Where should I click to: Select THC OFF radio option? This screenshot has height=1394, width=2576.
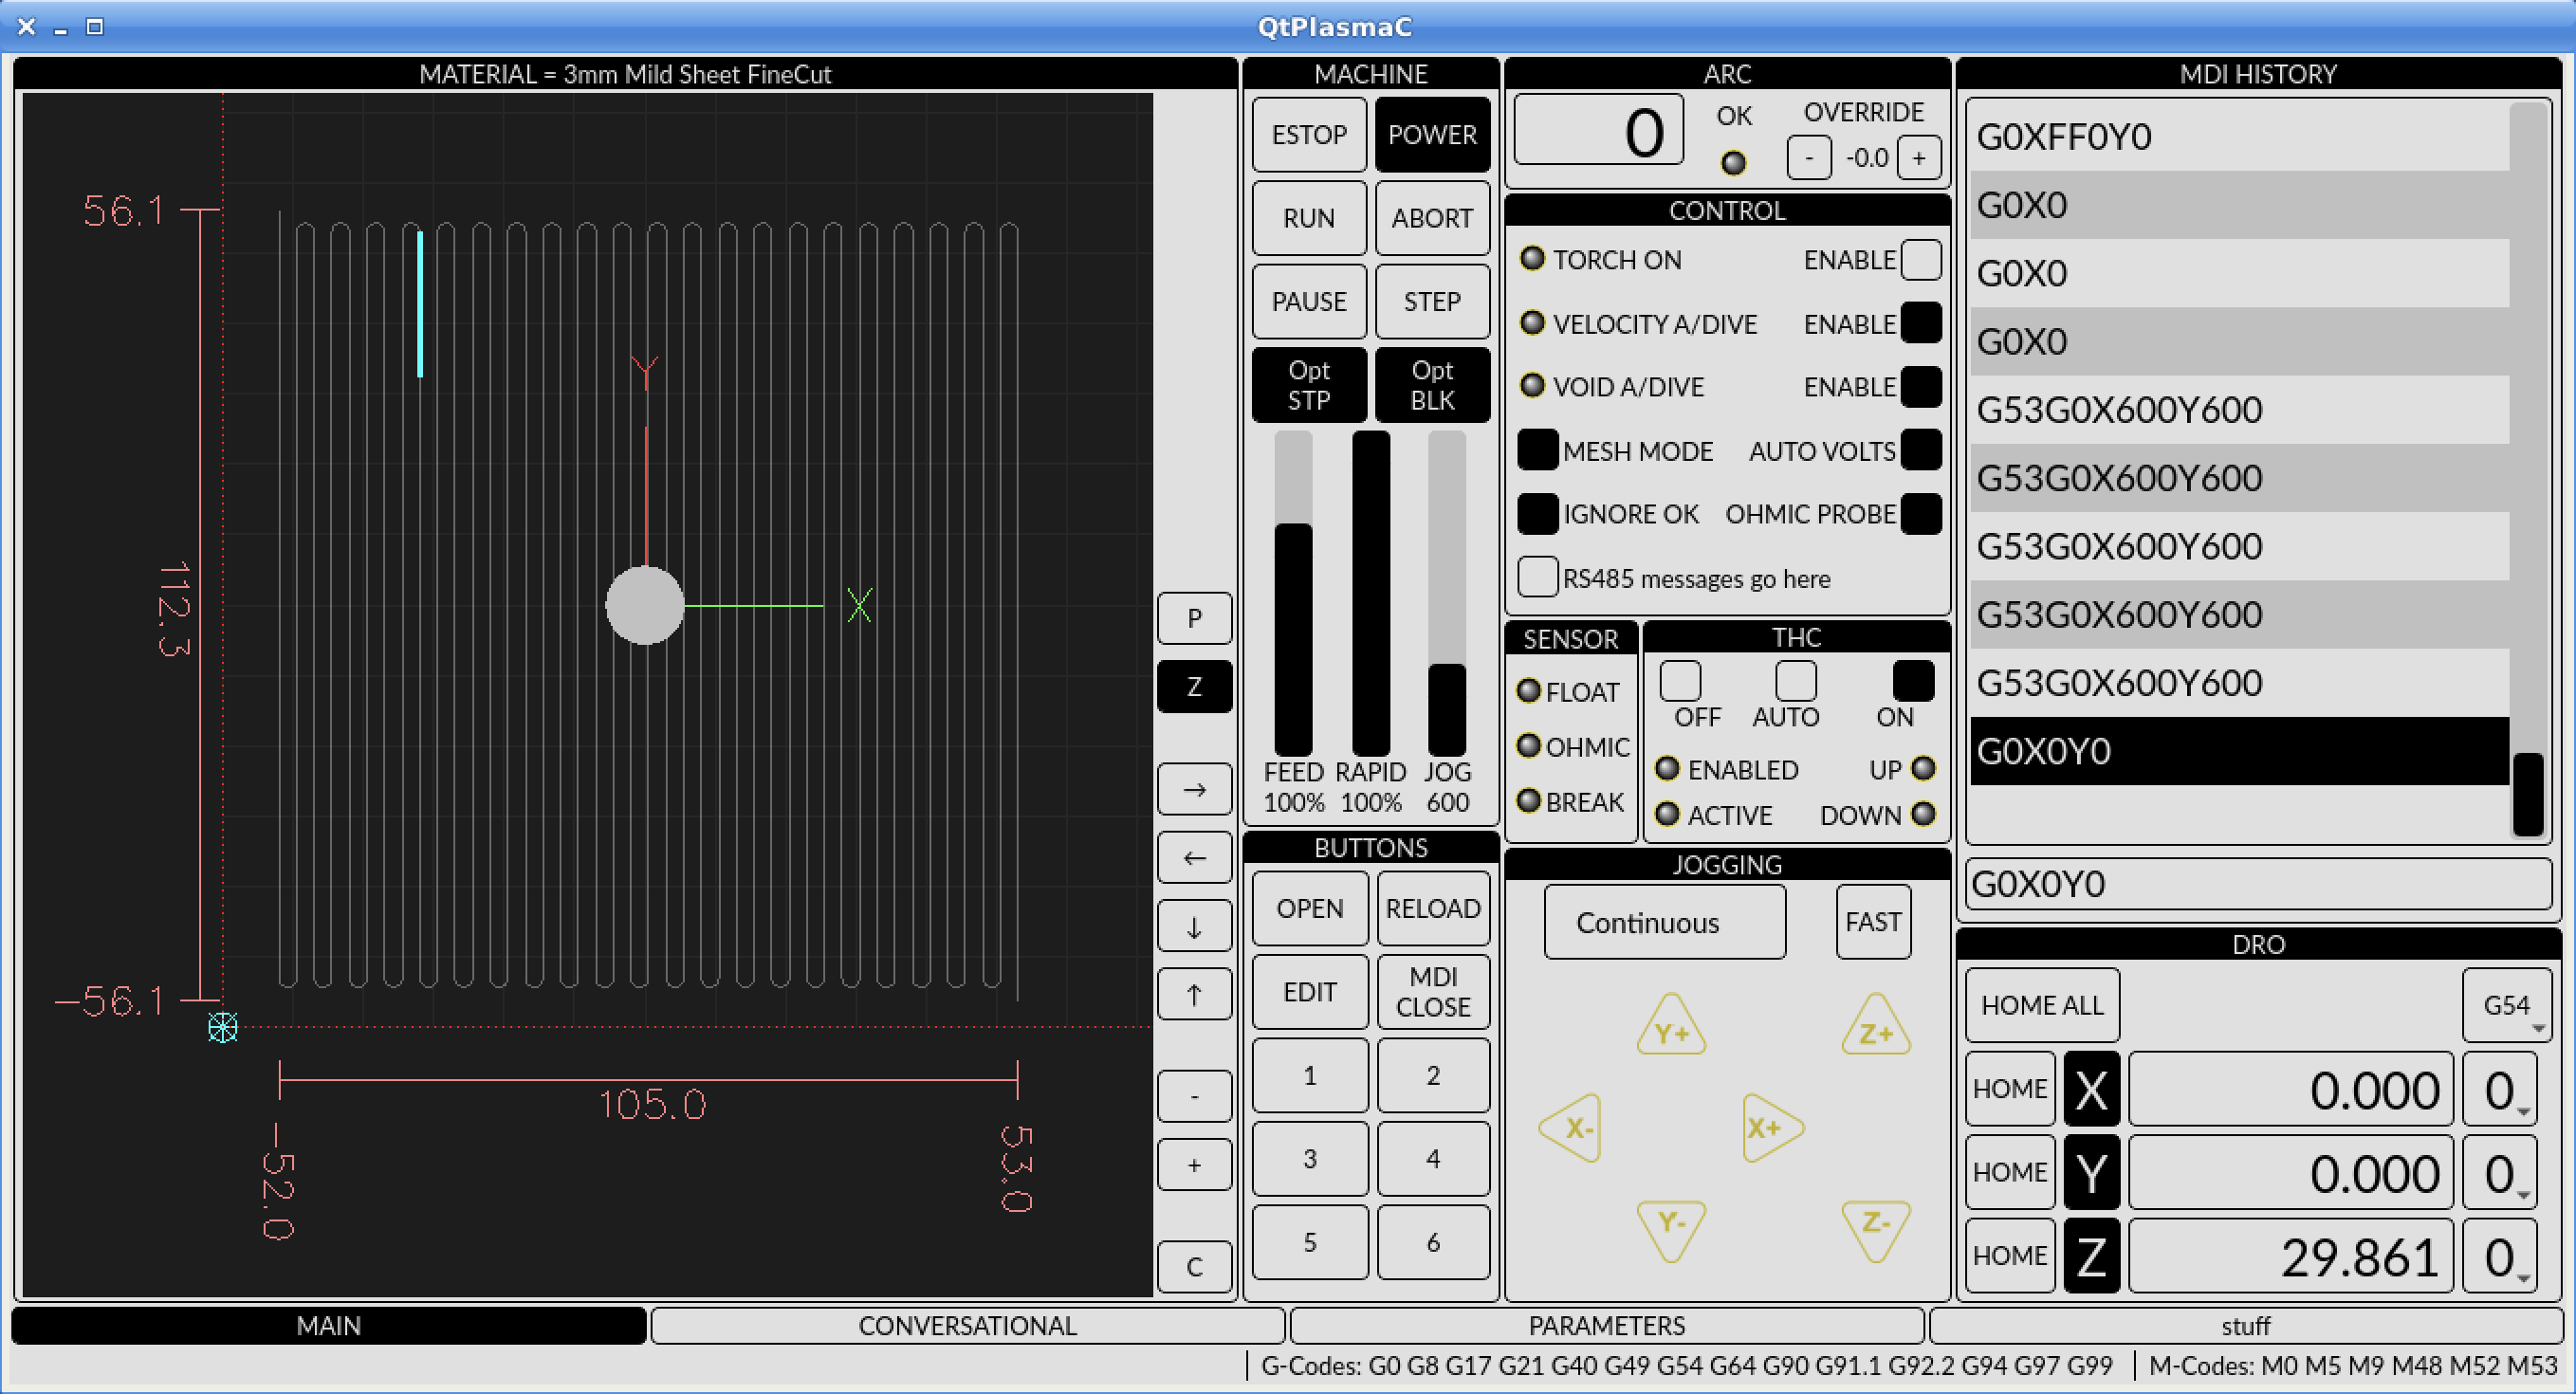coord(1680,681)
